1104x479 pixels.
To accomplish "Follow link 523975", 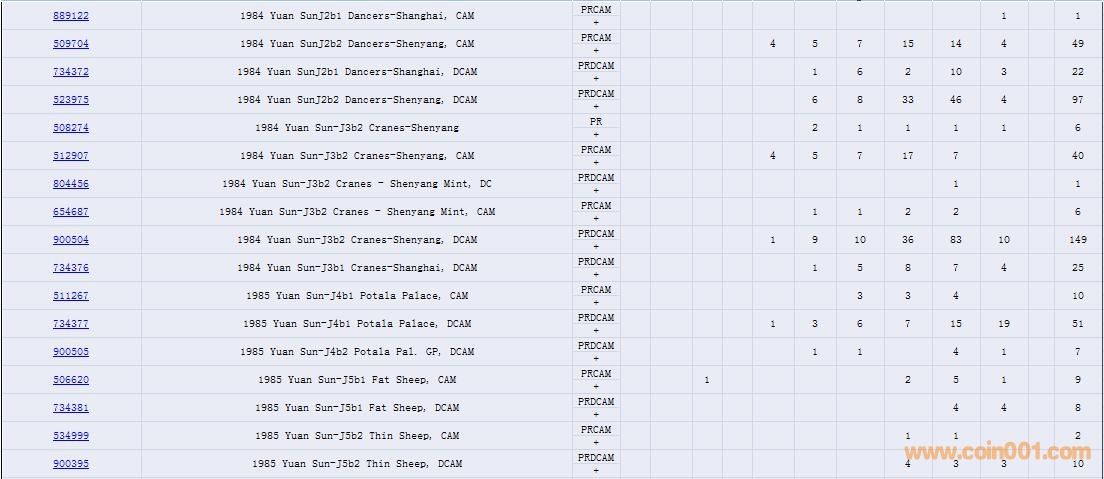I will [71, 100].
